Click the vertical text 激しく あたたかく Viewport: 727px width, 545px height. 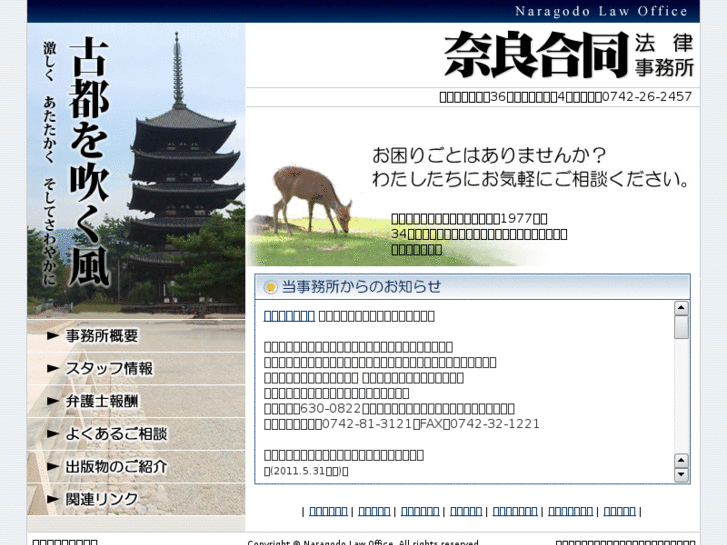tap(50, 102)
